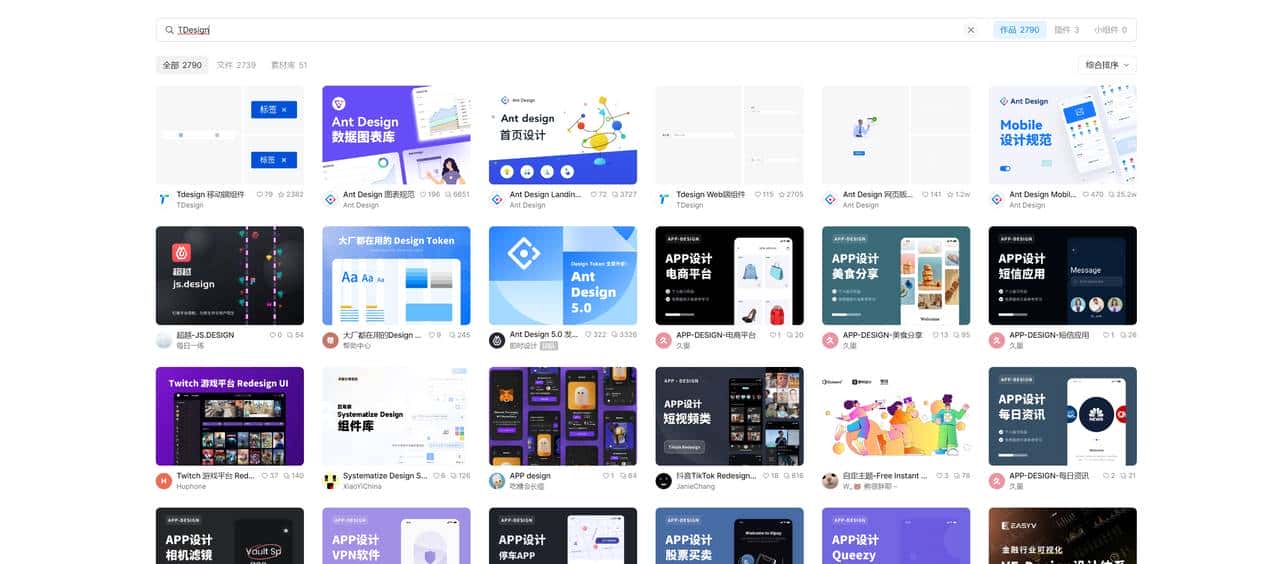
Task: Open Ant Design avatar on Landing card
Action: pyautogui.click(x=497, y=199)
